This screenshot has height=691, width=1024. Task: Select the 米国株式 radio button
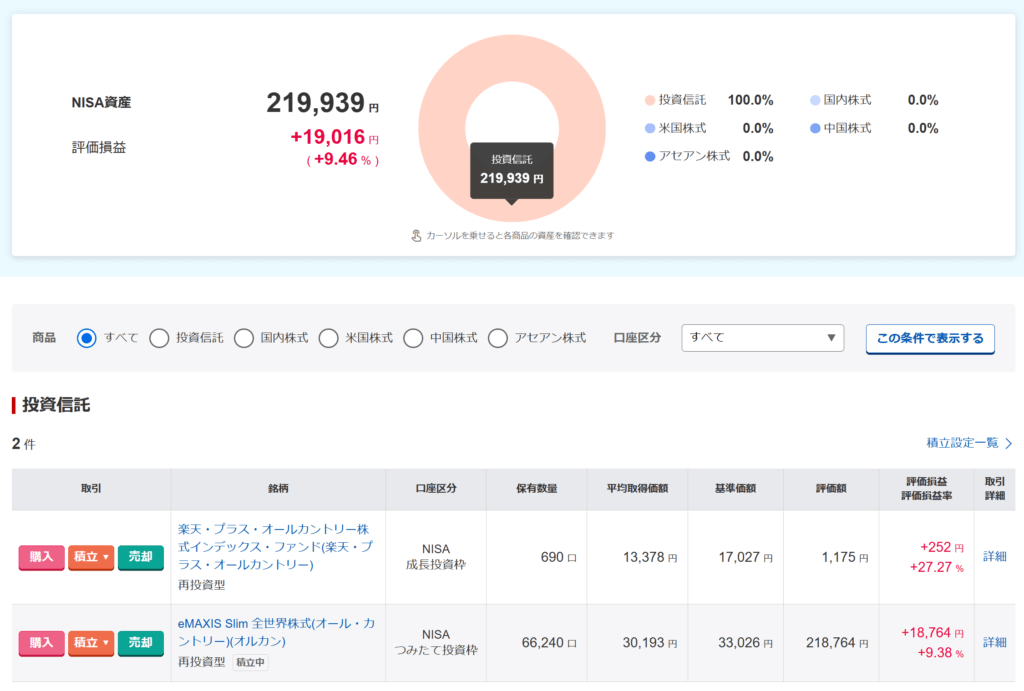point(329,338)
